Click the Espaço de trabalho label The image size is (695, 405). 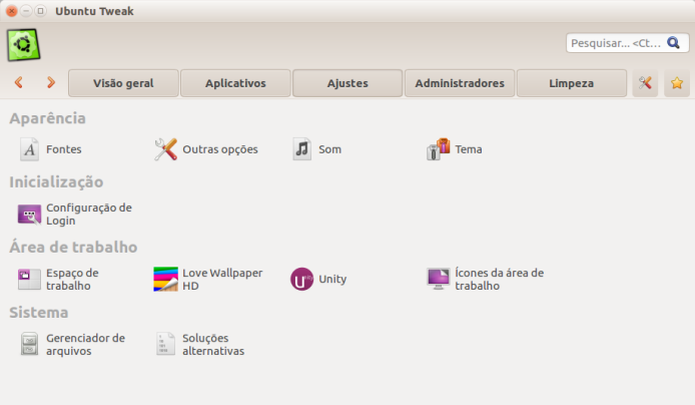tap(72, 279)
